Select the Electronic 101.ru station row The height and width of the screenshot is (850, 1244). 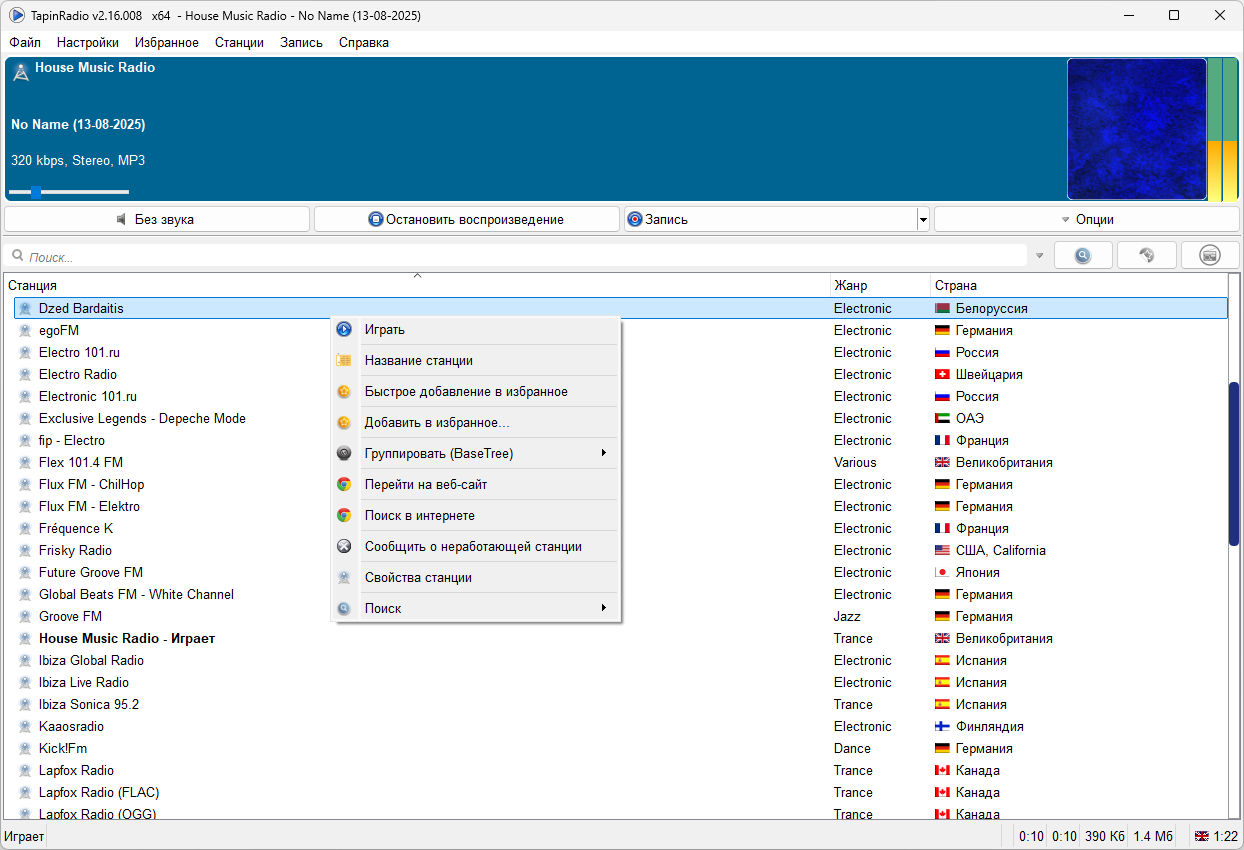click(x=620, y=396)
